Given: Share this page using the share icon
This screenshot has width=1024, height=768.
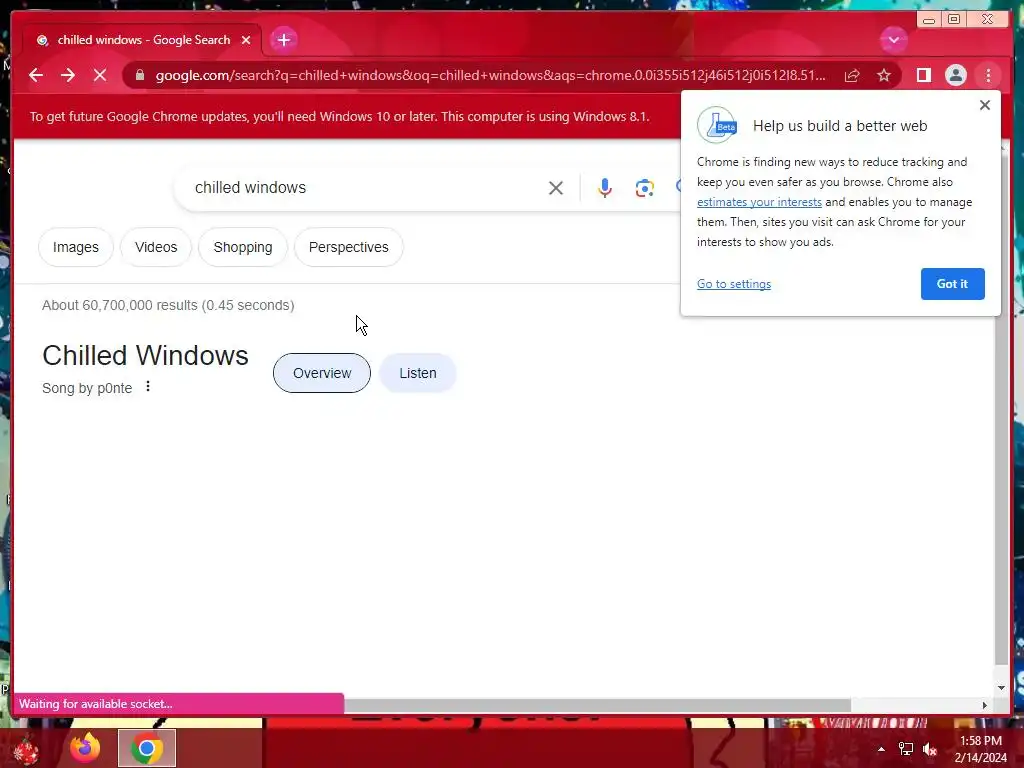Looking at the screenshot, I should (852, 76).
